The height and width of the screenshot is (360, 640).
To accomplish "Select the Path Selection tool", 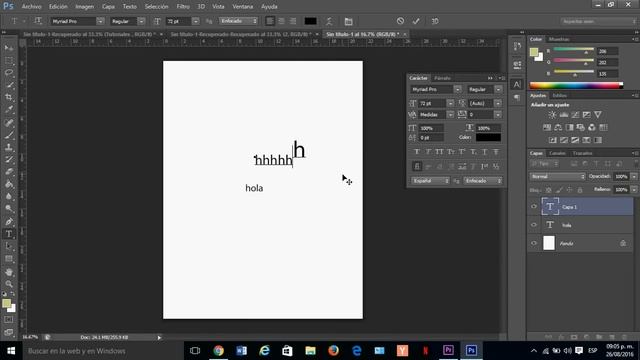I will click(9, 247).
